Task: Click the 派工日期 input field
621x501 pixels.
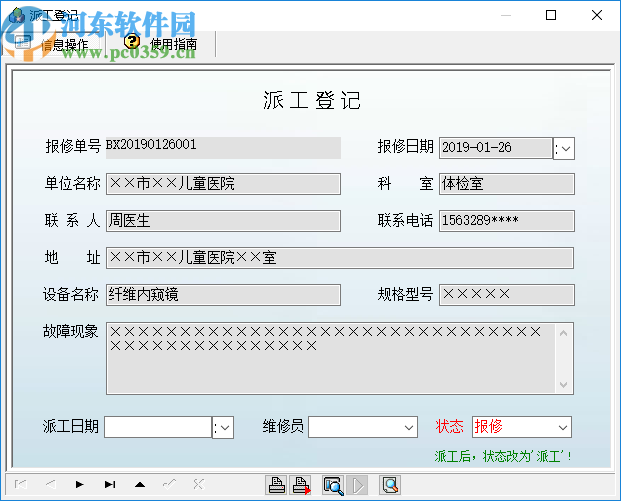Action: pyautogui.click(x=158, y=427)
